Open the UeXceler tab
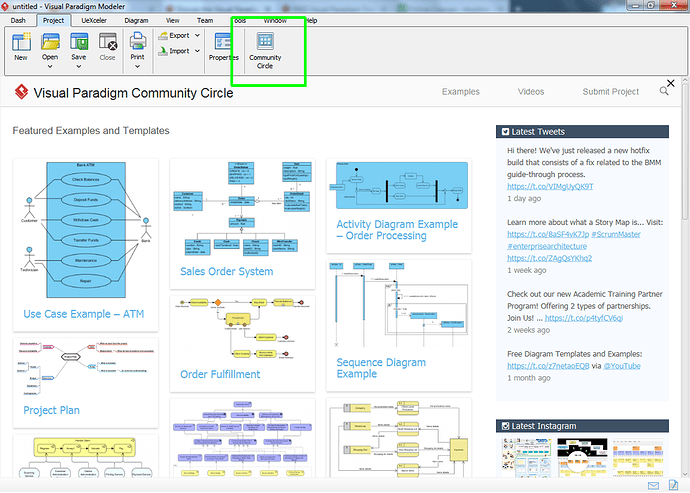Viewport: 690px width, 493px height. pos(94,21)
